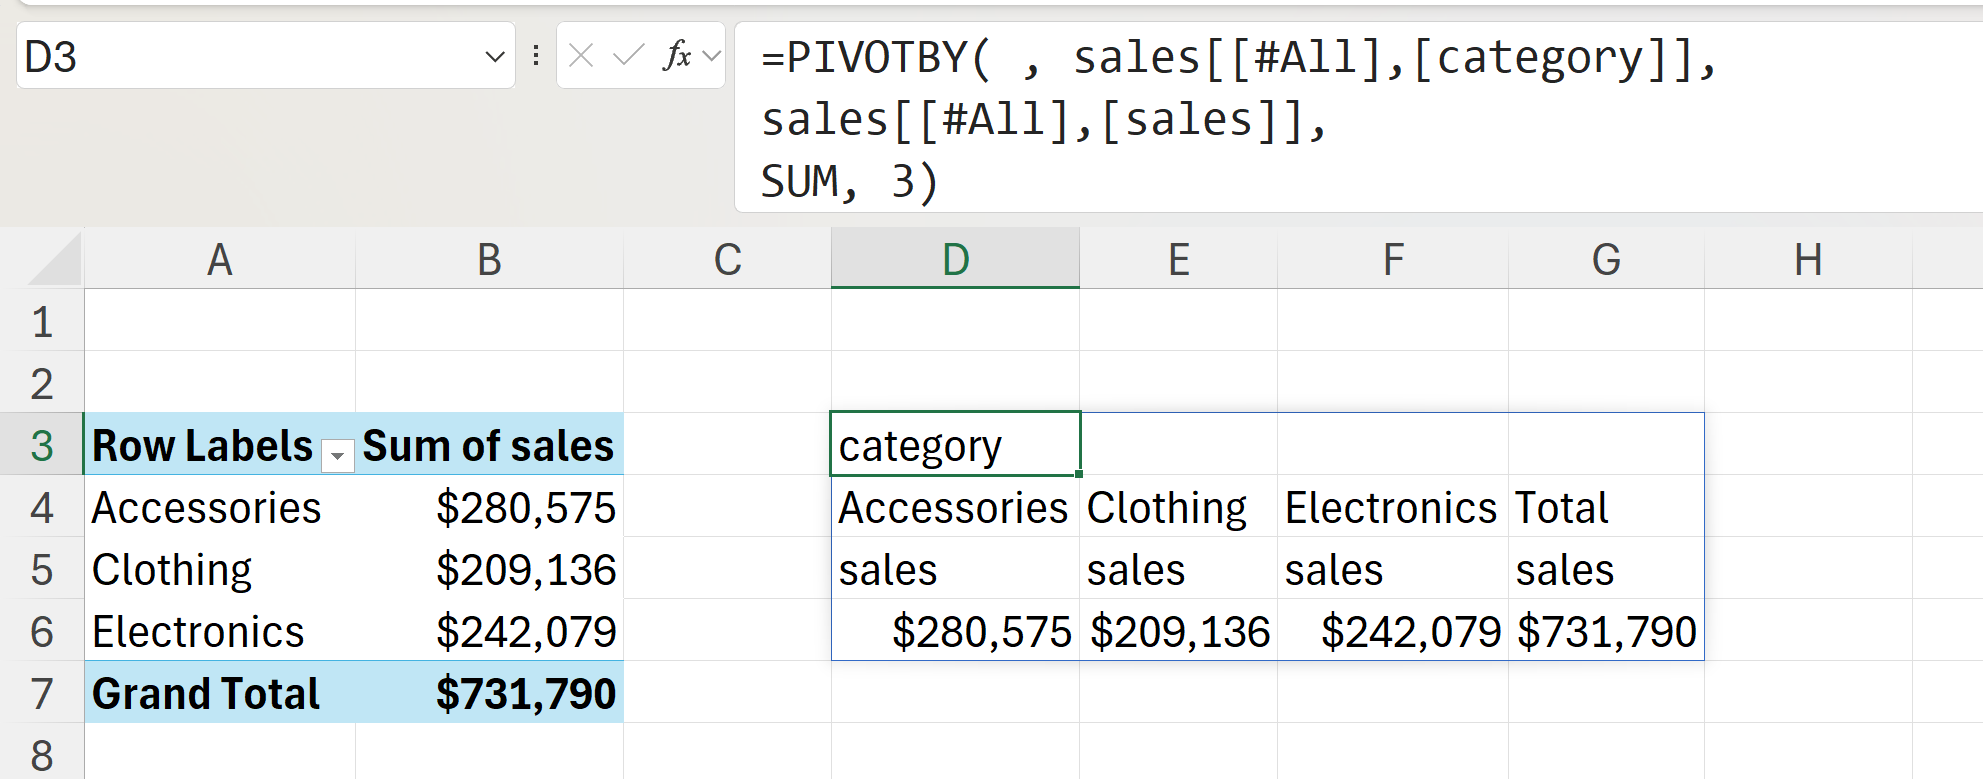Select the Electronics cell in column F
The image size is (1983, 779).
click(x=1392, y=508)
